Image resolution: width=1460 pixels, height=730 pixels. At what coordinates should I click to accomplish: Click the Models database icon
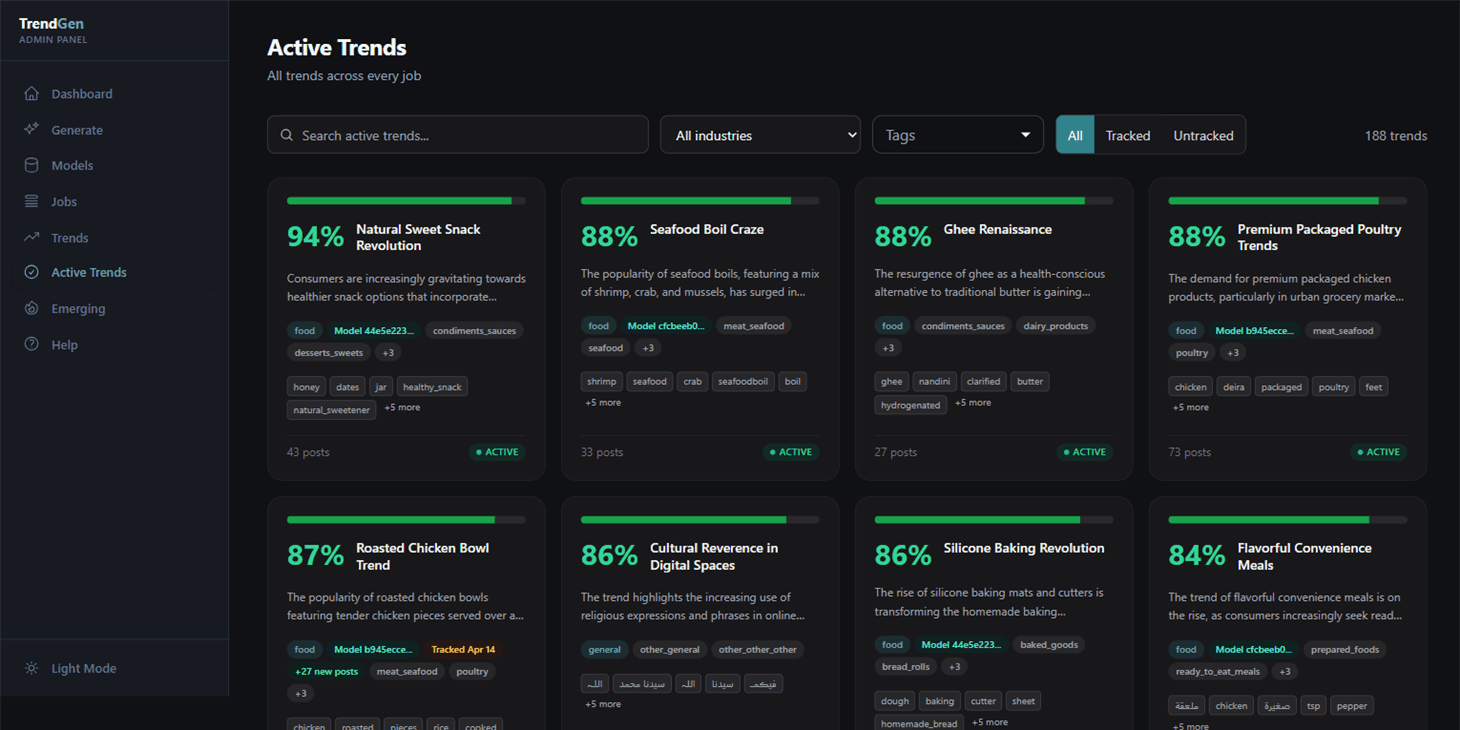tap(32, 165)
